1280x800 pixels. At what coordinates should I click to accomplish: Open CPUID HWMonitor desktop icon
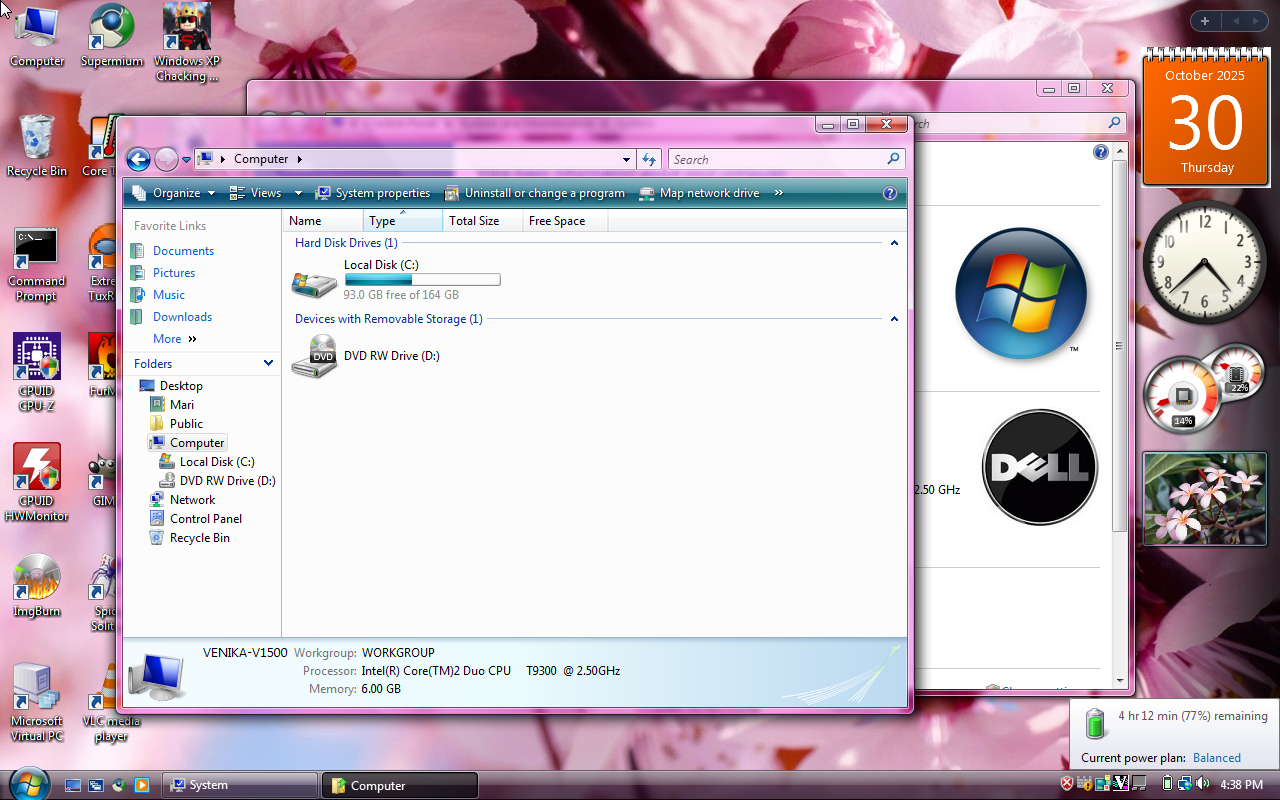[x=36, y=468]
